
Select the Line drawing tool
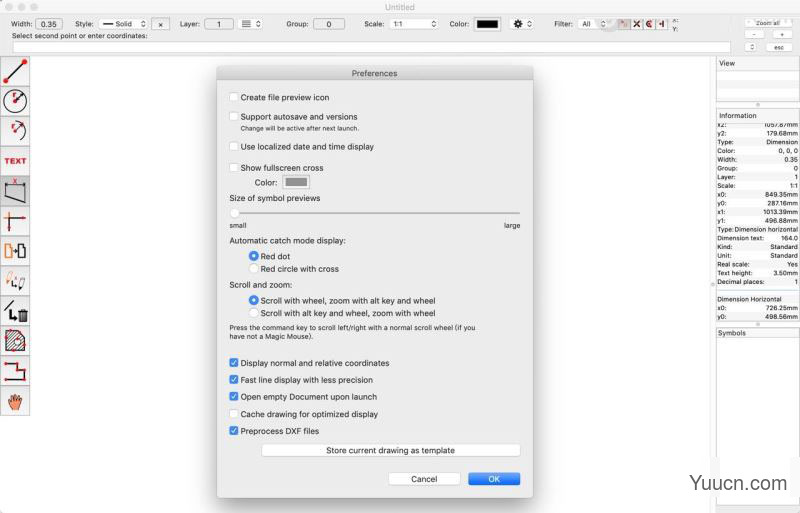tap(15, 71)
